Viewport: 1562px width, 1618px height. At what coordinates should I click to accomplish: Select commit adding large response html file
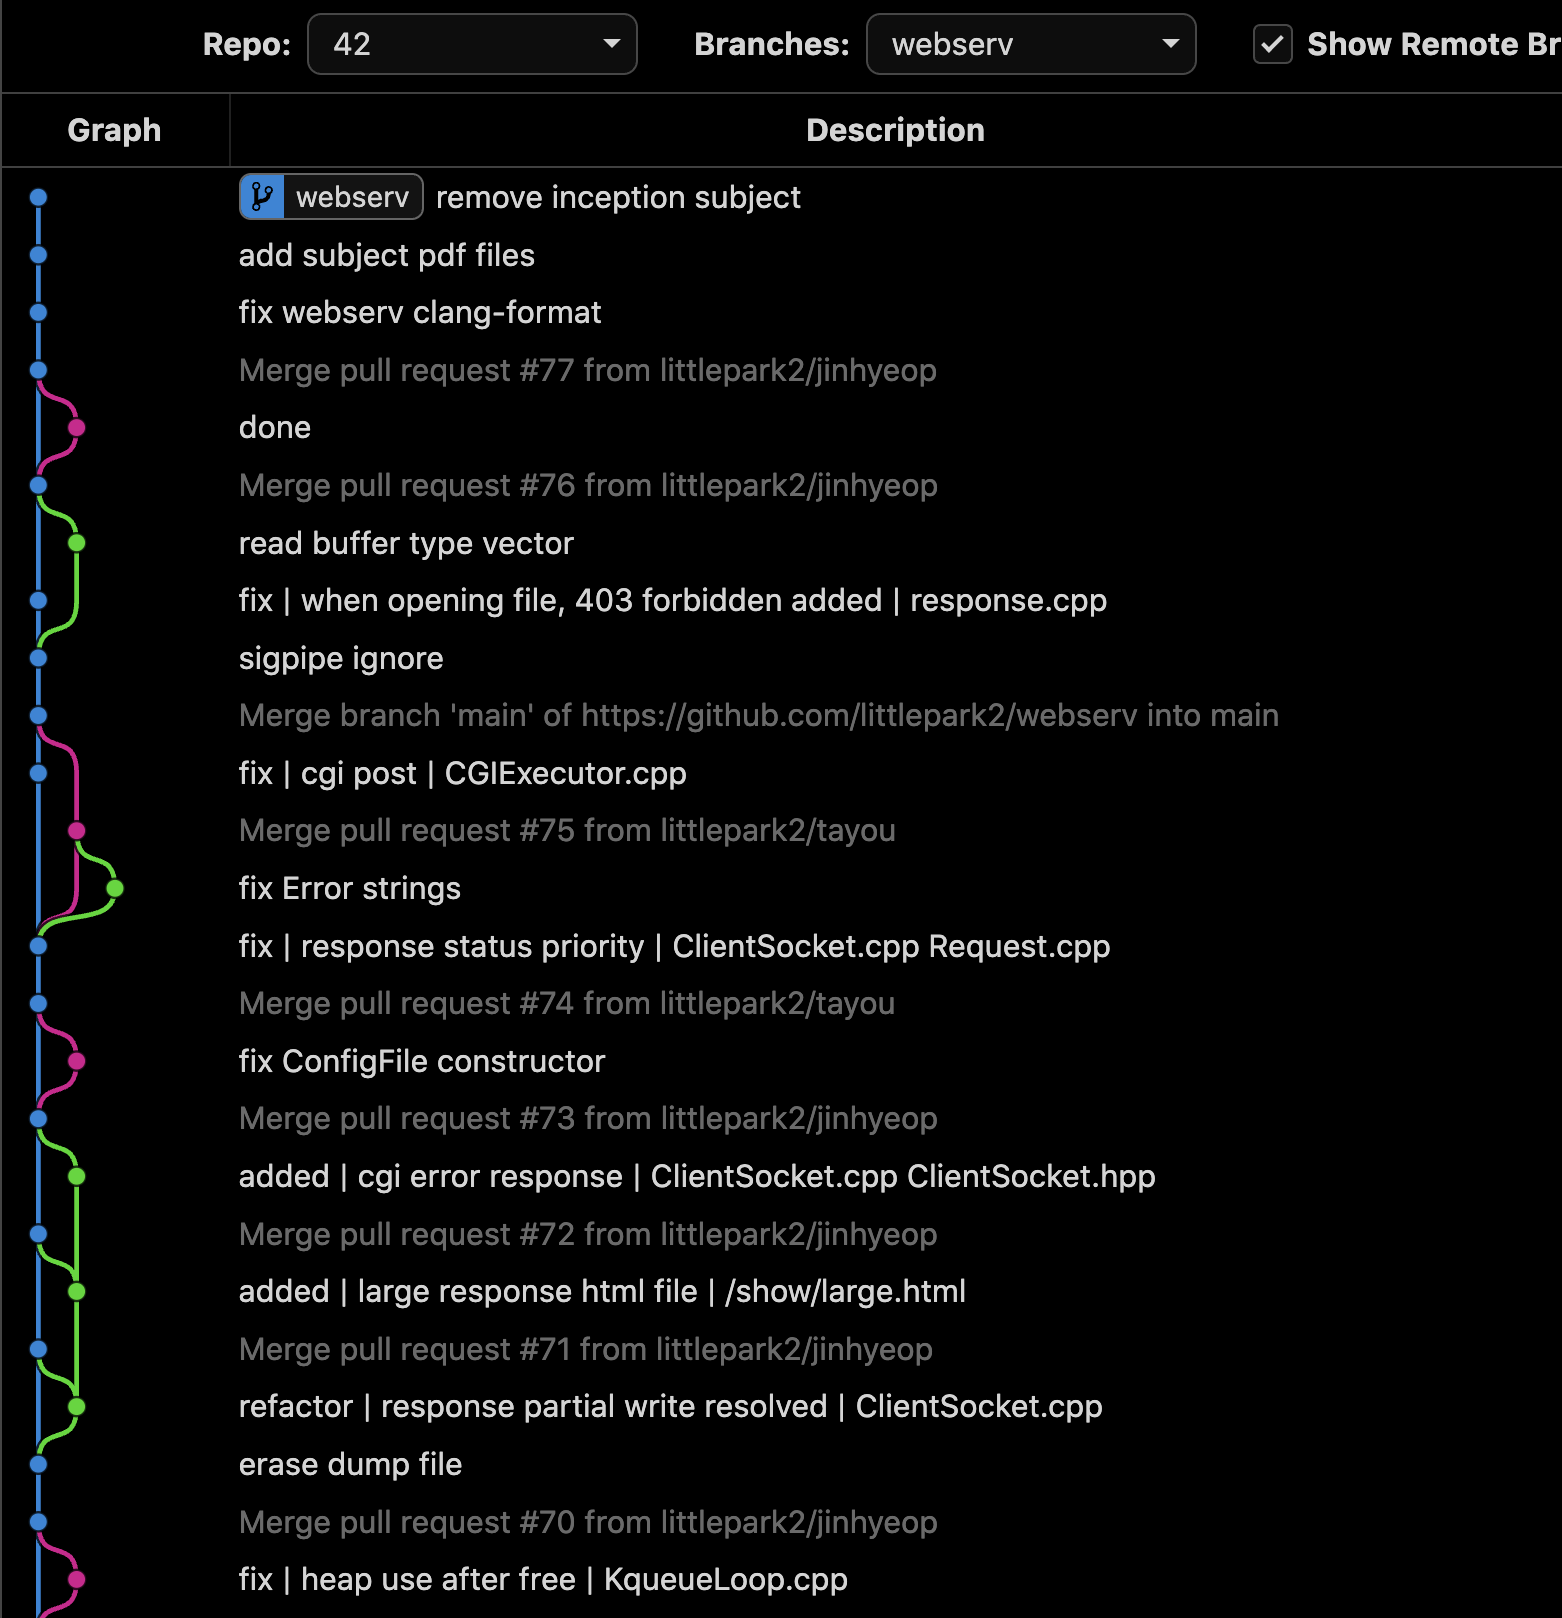point(602,1291)
